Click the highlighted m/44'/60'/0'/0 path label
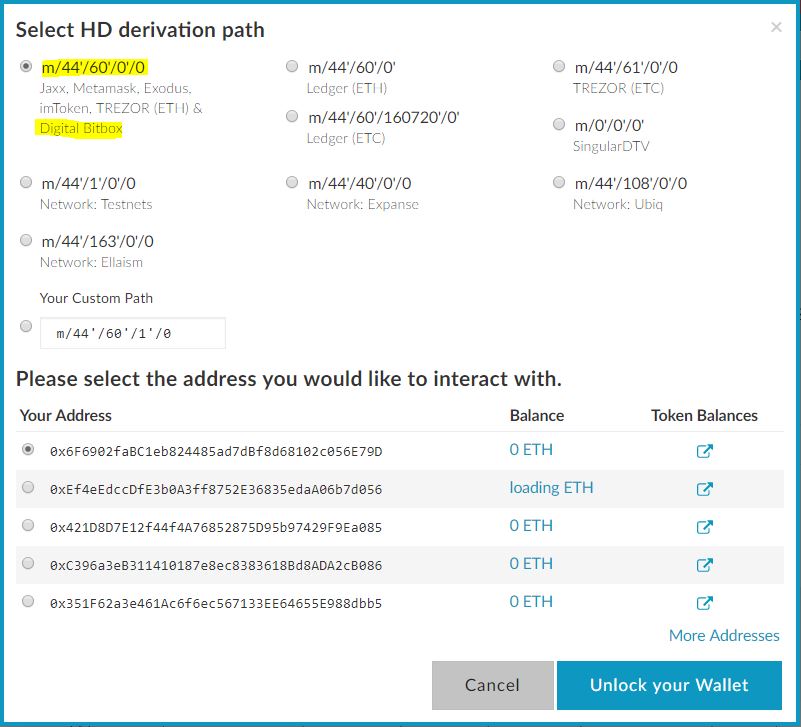 (94, 67)
